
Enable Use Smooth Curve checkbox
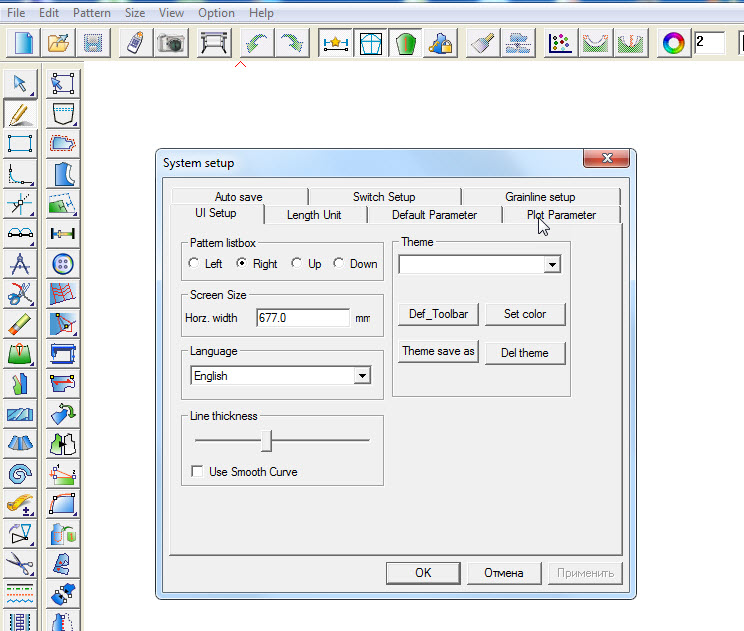196,471
